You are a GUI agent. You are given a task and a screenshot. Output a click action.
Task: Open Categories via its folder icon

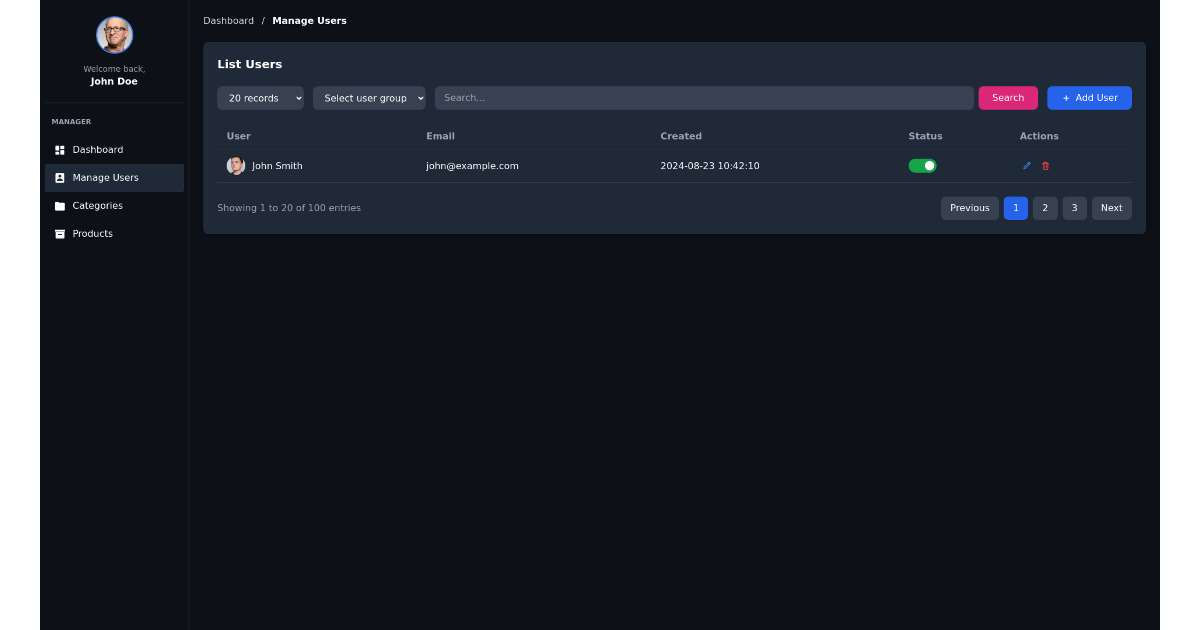click(x=59, y=205)
